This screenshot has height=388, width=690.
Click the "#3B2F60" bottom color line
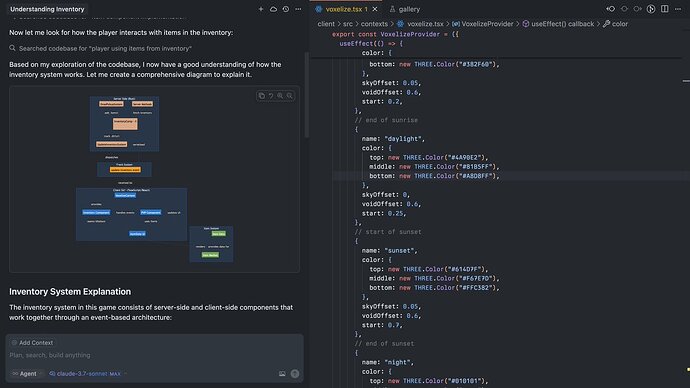coord(434,64)
